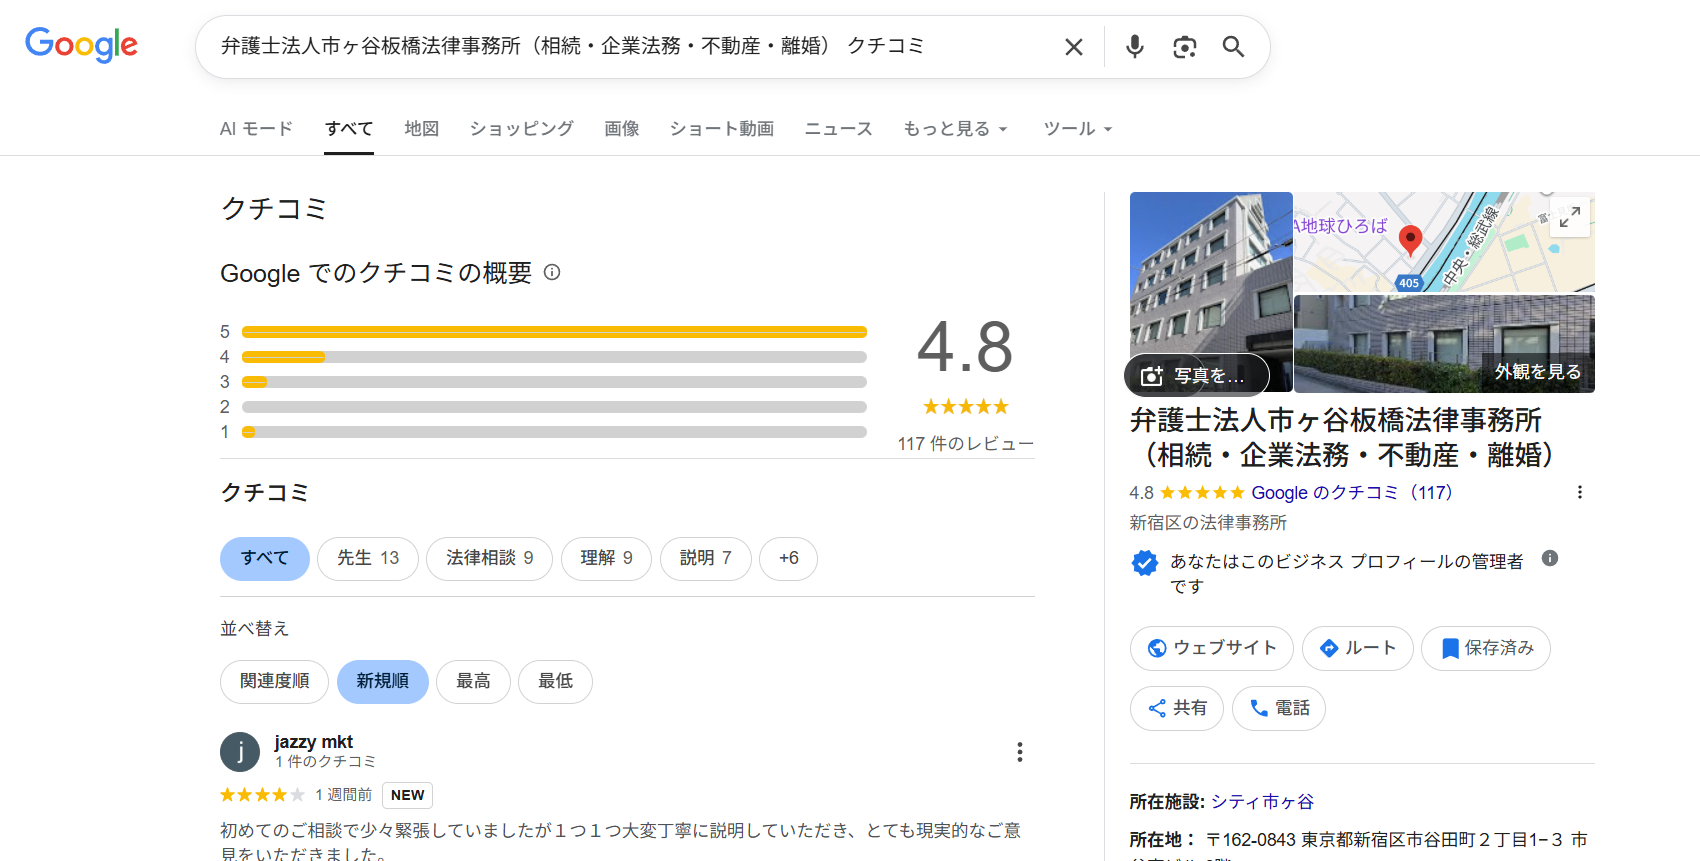Click the magnifying glass search icon
1700x861 pixels.
pos(1233,47)
